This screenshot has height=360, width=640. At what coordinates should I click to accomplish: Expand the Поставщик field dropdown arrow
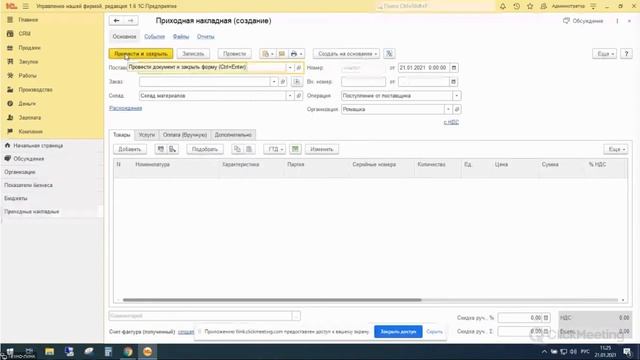click(x=290, y=68)
